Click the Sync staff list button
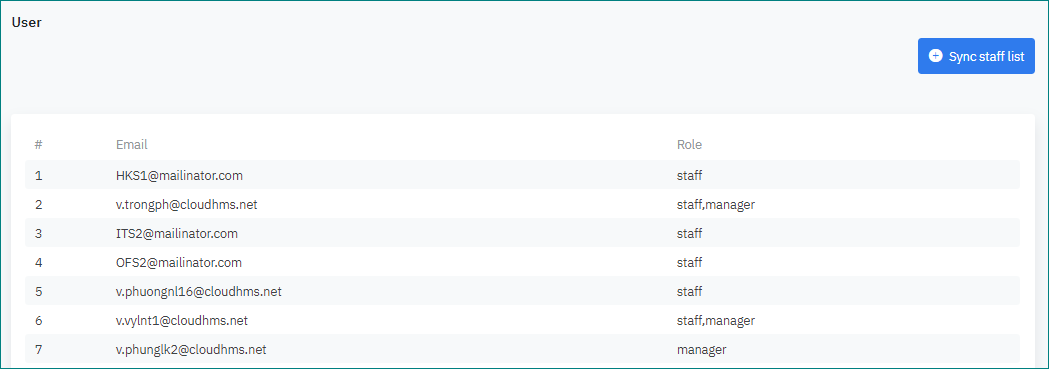 976,56
